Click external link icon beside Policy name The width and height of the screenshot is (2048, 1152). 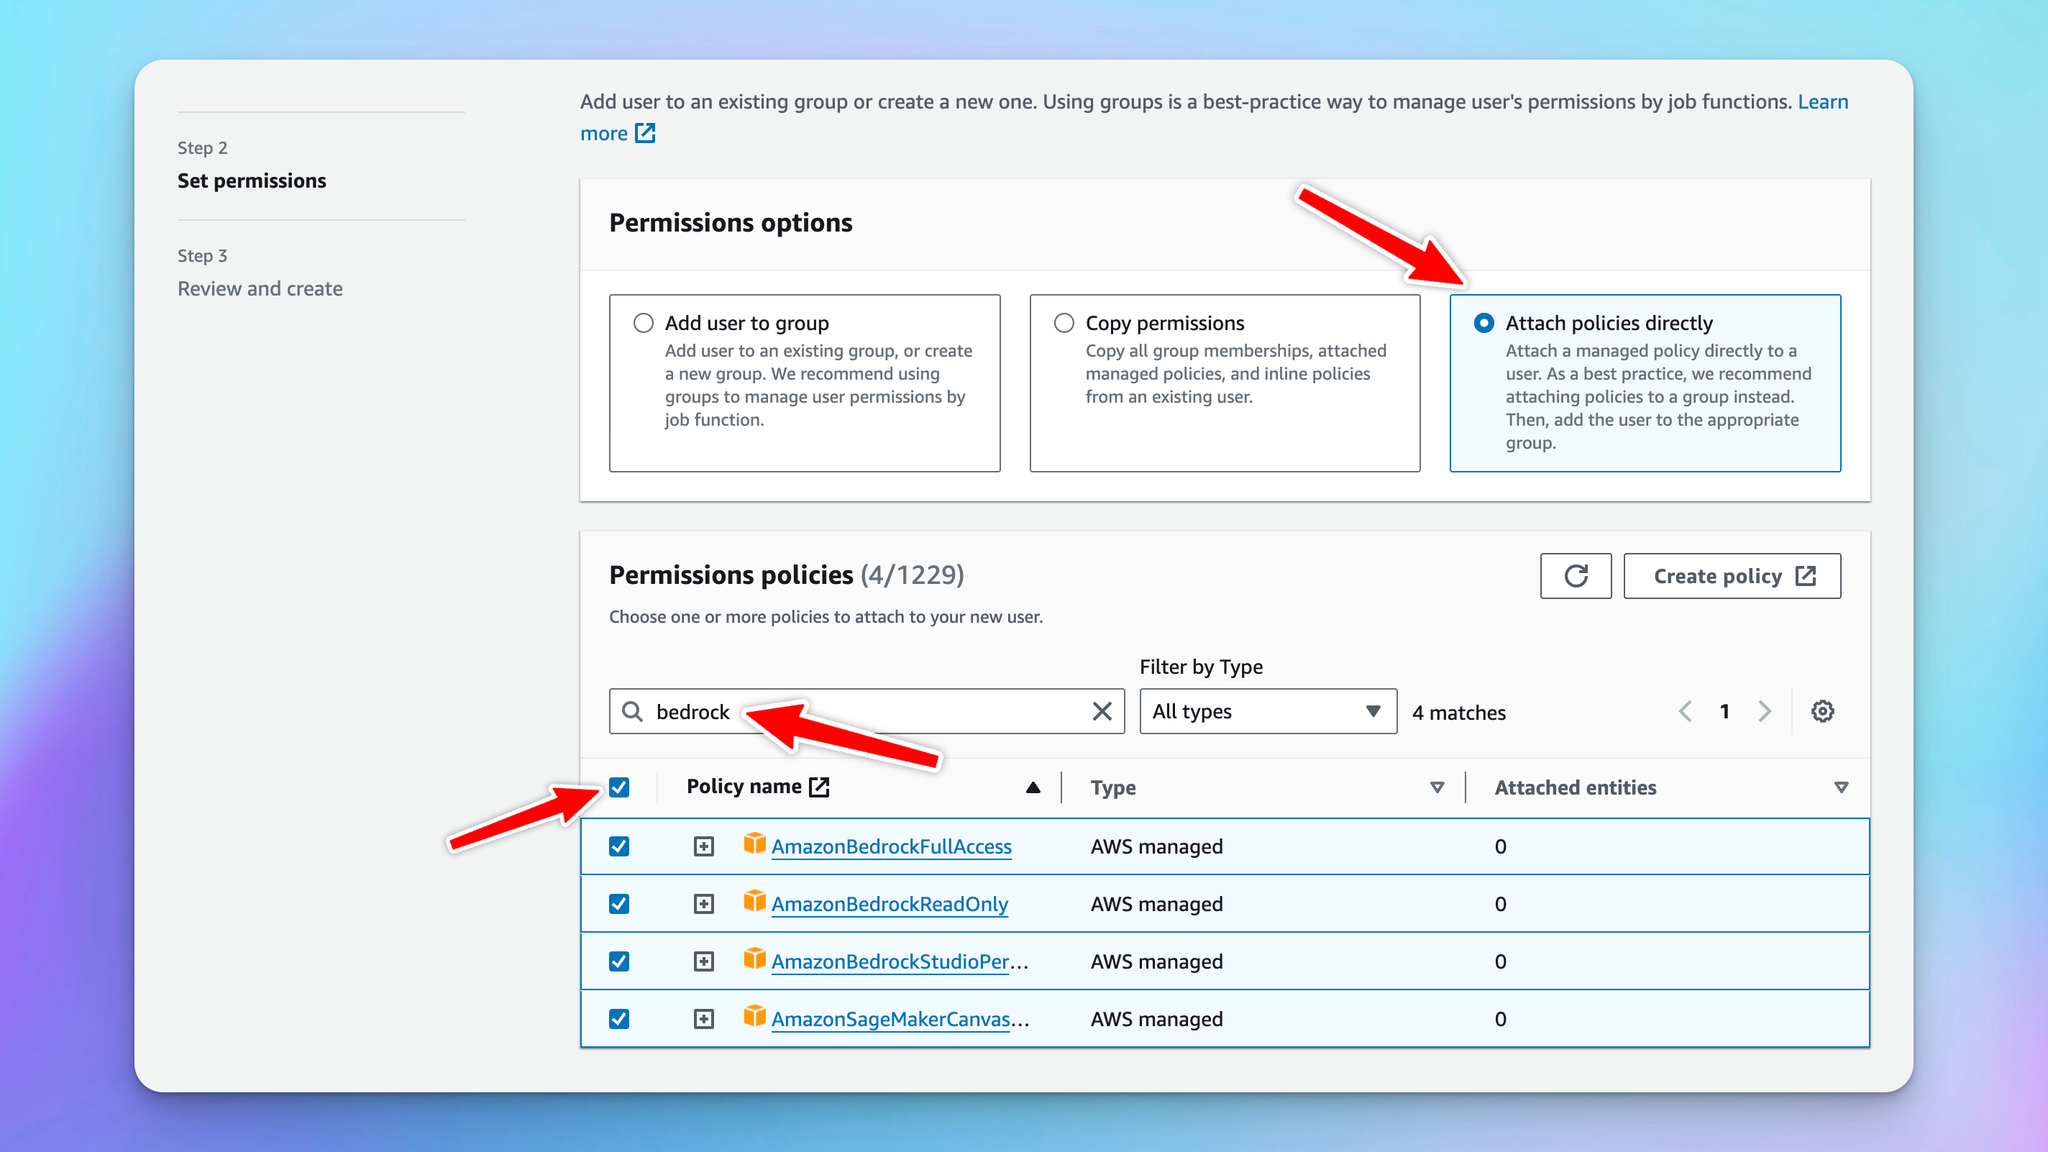click(819, 787)
